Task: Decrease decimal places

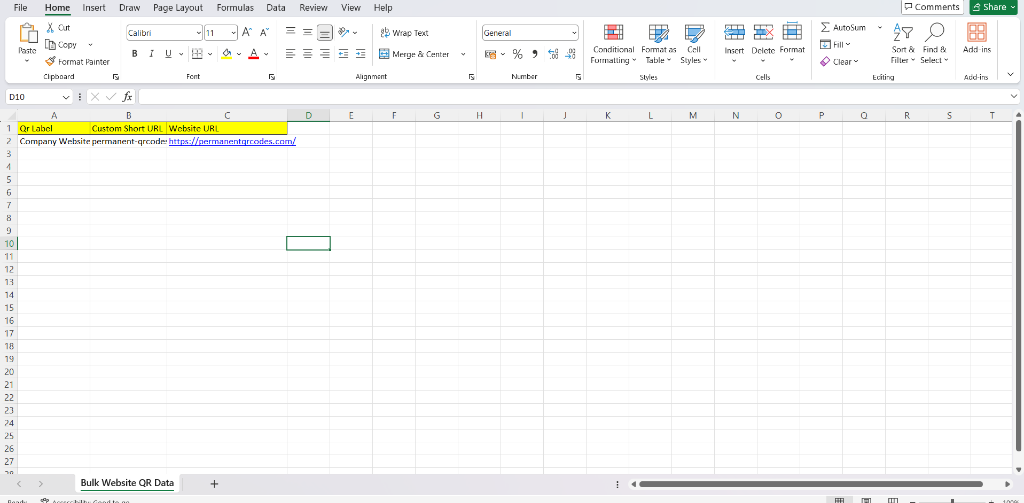Action: coord(571,54)
